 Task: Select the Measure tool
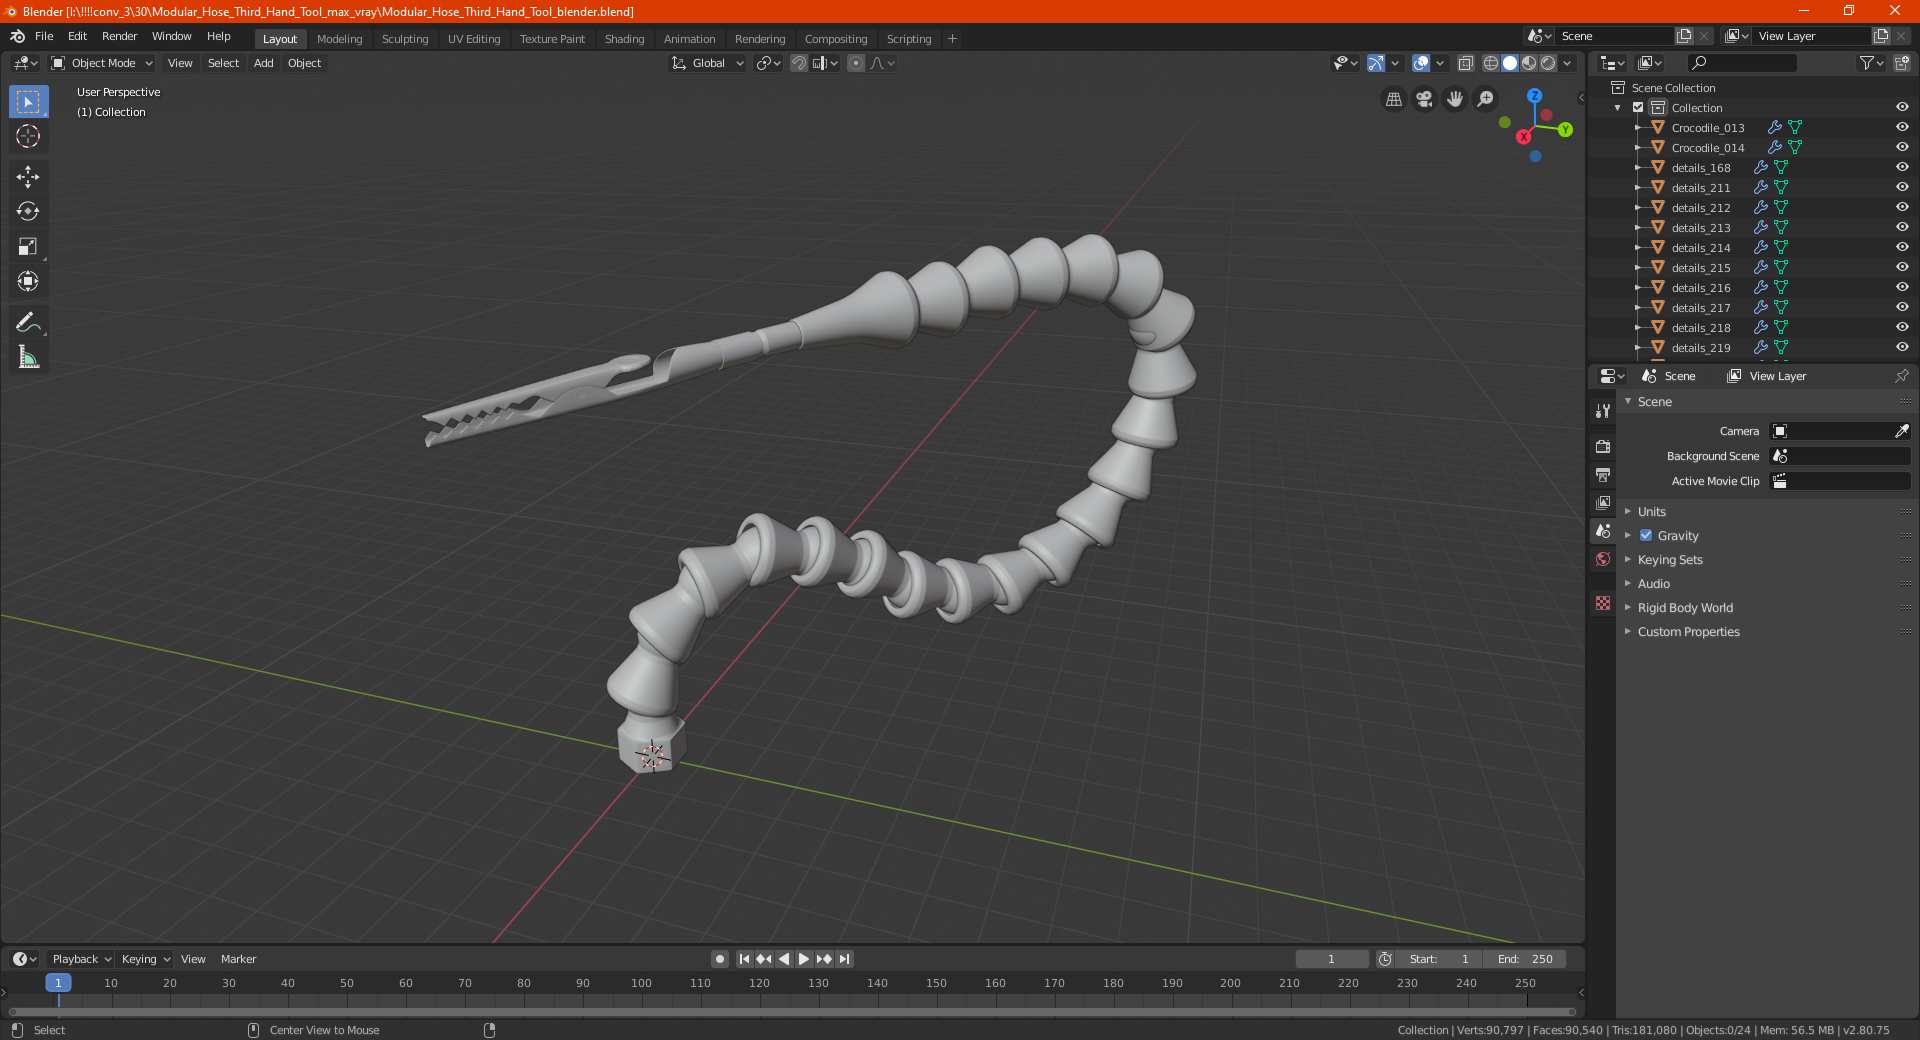click(28, 357)
